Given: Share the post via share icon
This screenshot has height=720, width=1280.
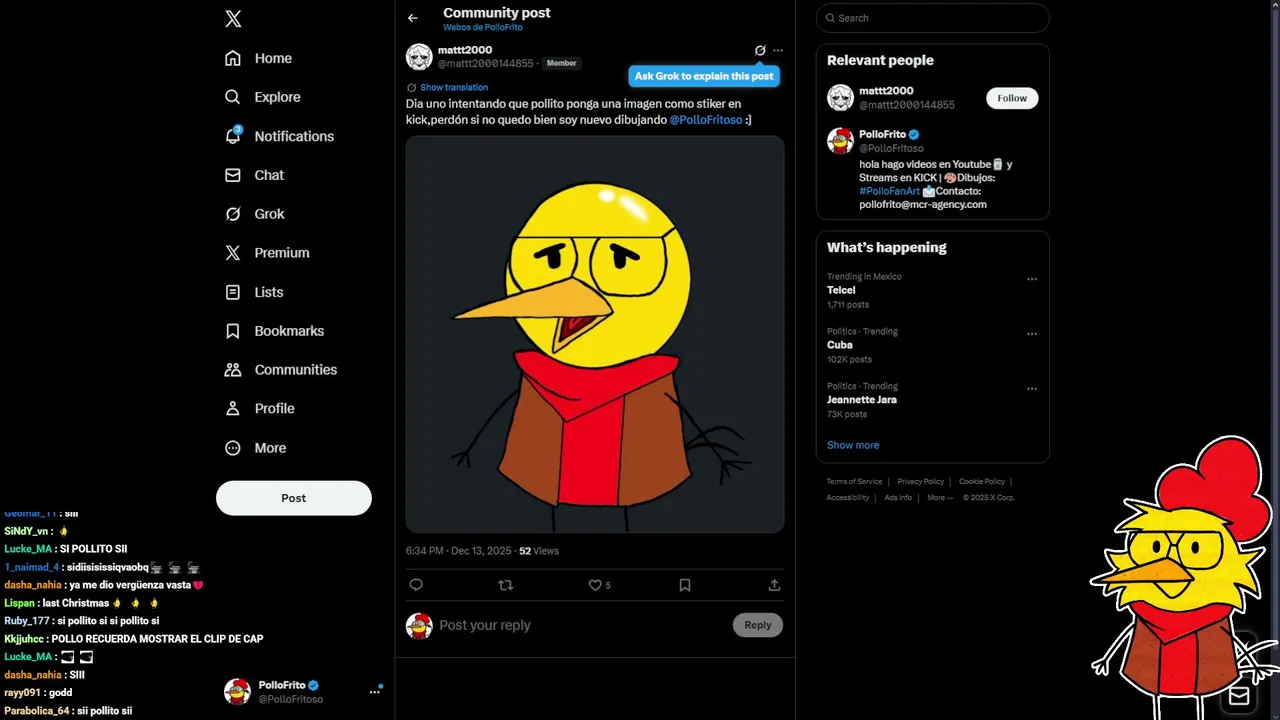Looking at the screenshot, I should (x=774, y=585).
